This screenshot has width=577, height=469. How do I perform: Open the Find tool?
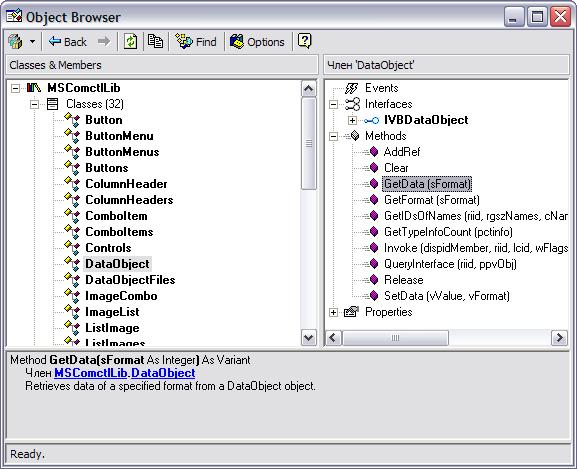(196, 42)
